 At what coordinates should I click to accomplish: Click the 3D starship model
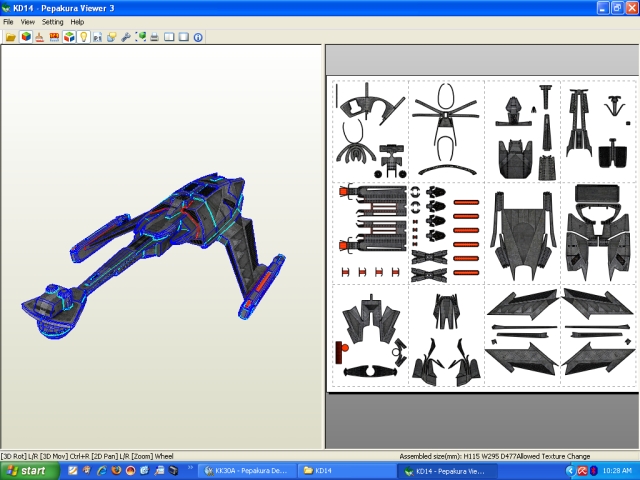[x=153, y=258]
